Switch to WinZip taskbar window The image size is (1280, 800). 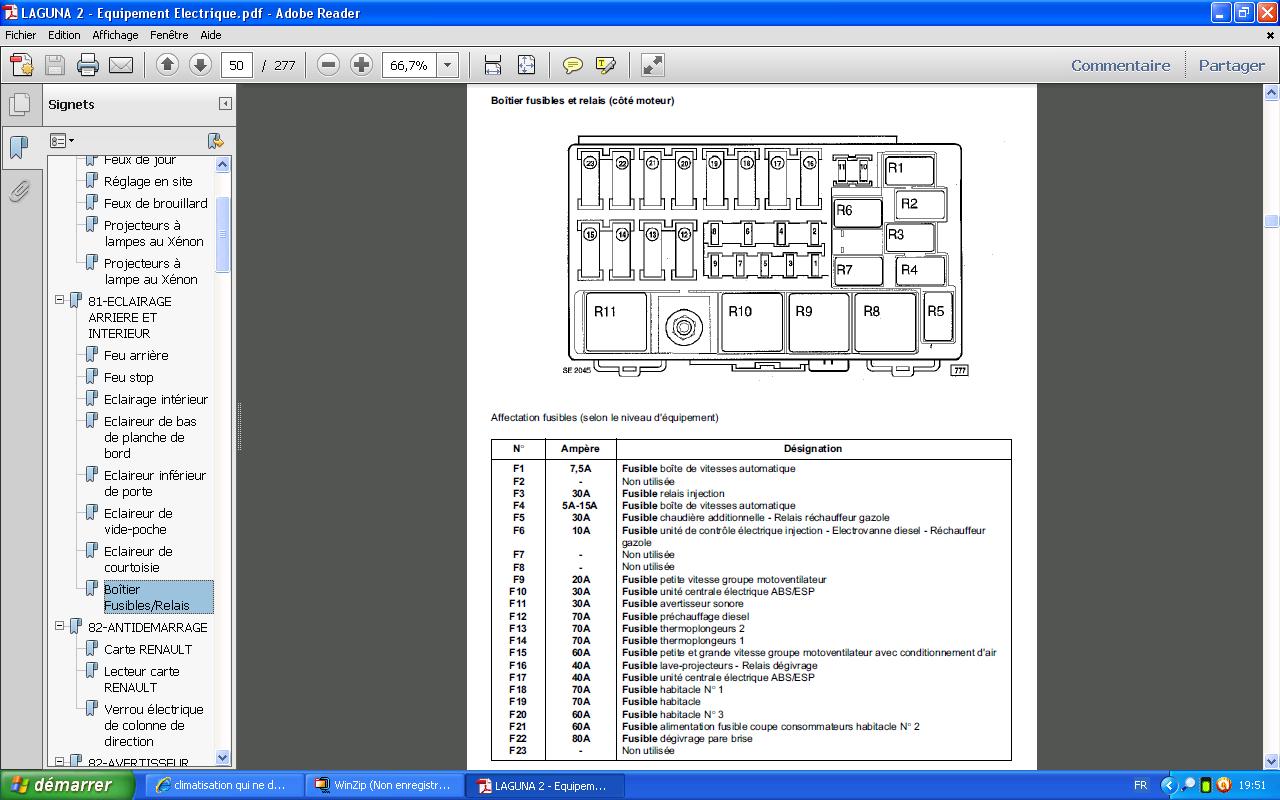(x=386, y=785)
